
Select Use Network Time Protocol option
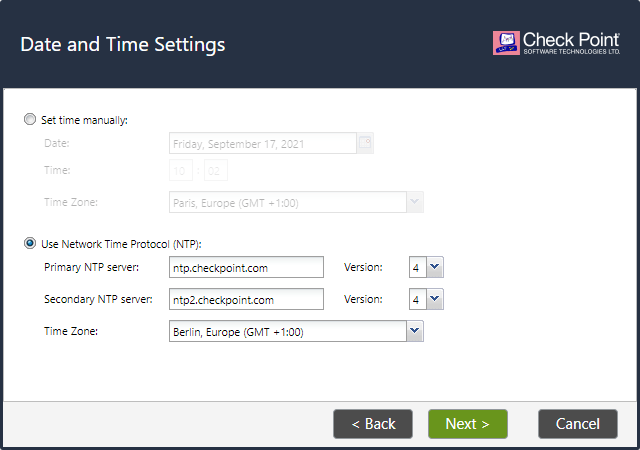(x=30, y=243)
